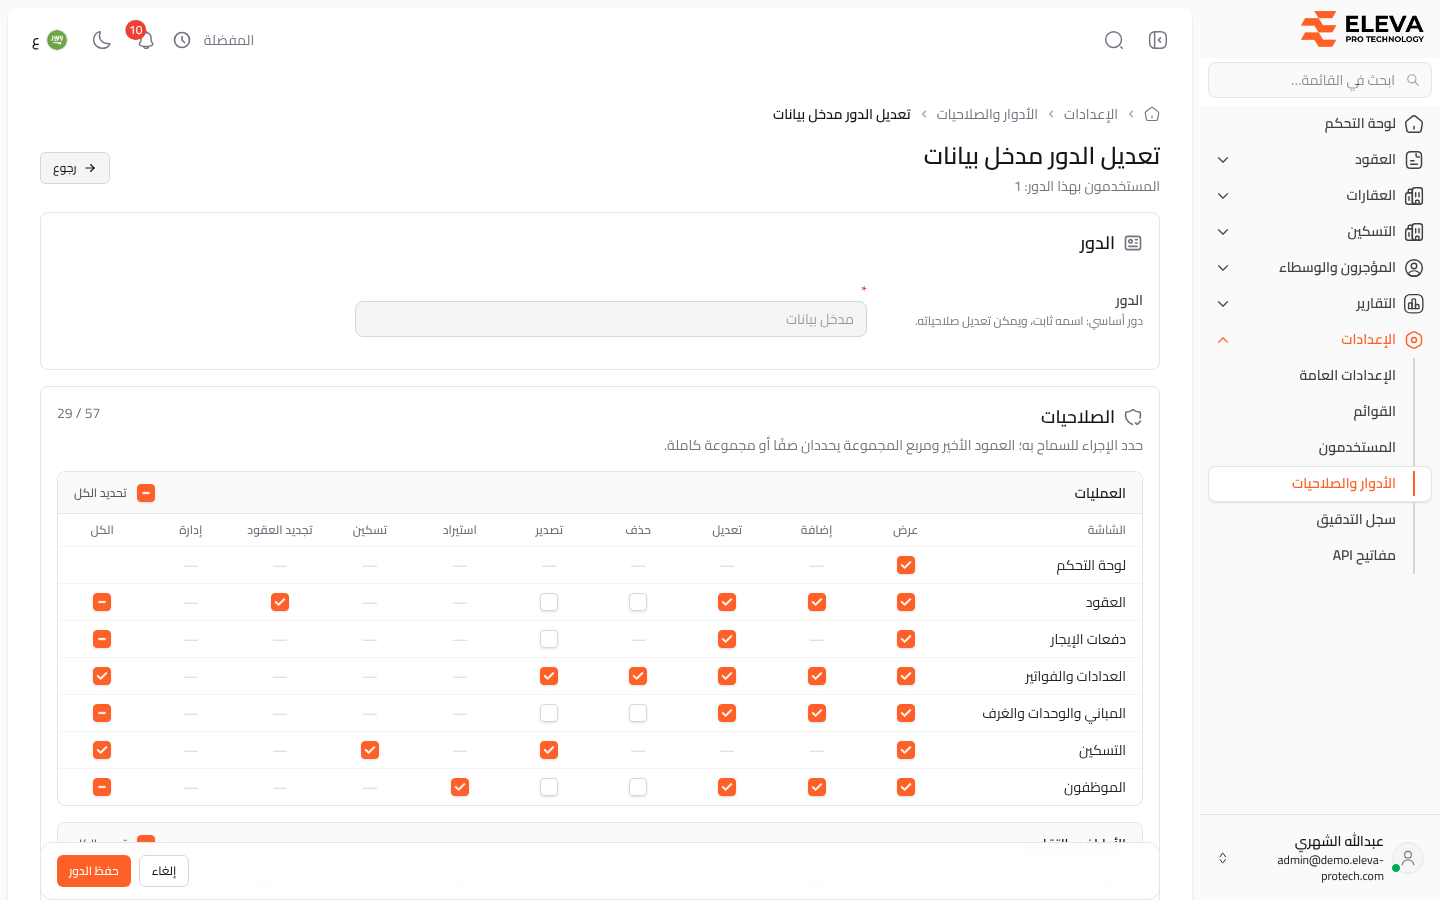
Task: Open the notifications bell icon
Action: (146, 41)
